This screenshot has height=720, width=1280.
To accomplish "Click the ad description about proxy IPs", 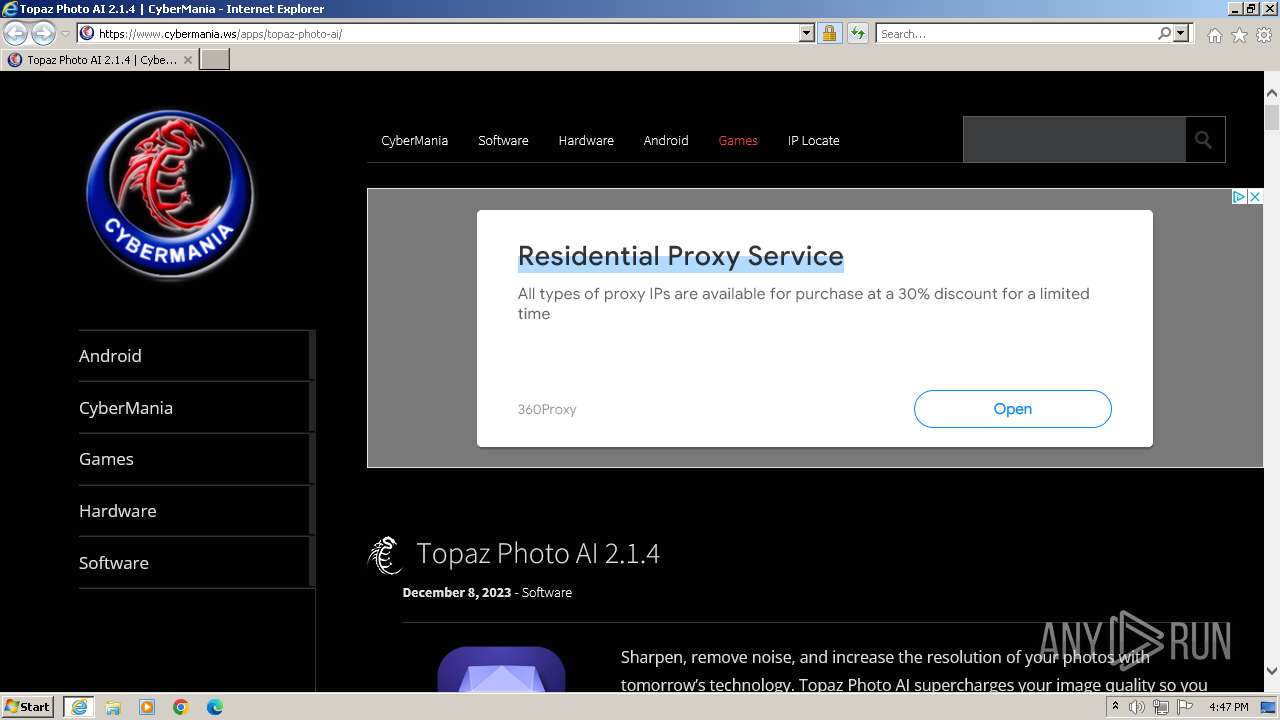I will point(803,303).
